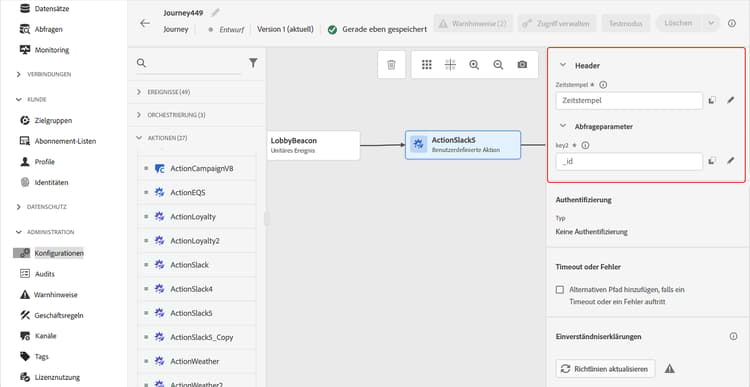Viewport: 750px width, 387px height.
Task: Edit journey name with pencil icon
Action: 216,12
